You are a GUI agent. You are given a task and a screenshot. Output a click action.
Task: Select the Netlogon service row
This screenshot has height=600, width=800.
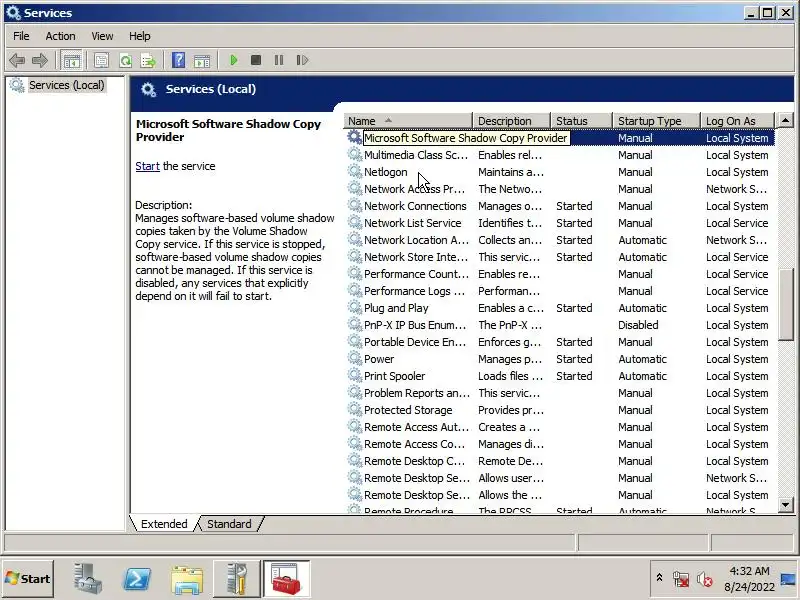click(x=560, y=172)
